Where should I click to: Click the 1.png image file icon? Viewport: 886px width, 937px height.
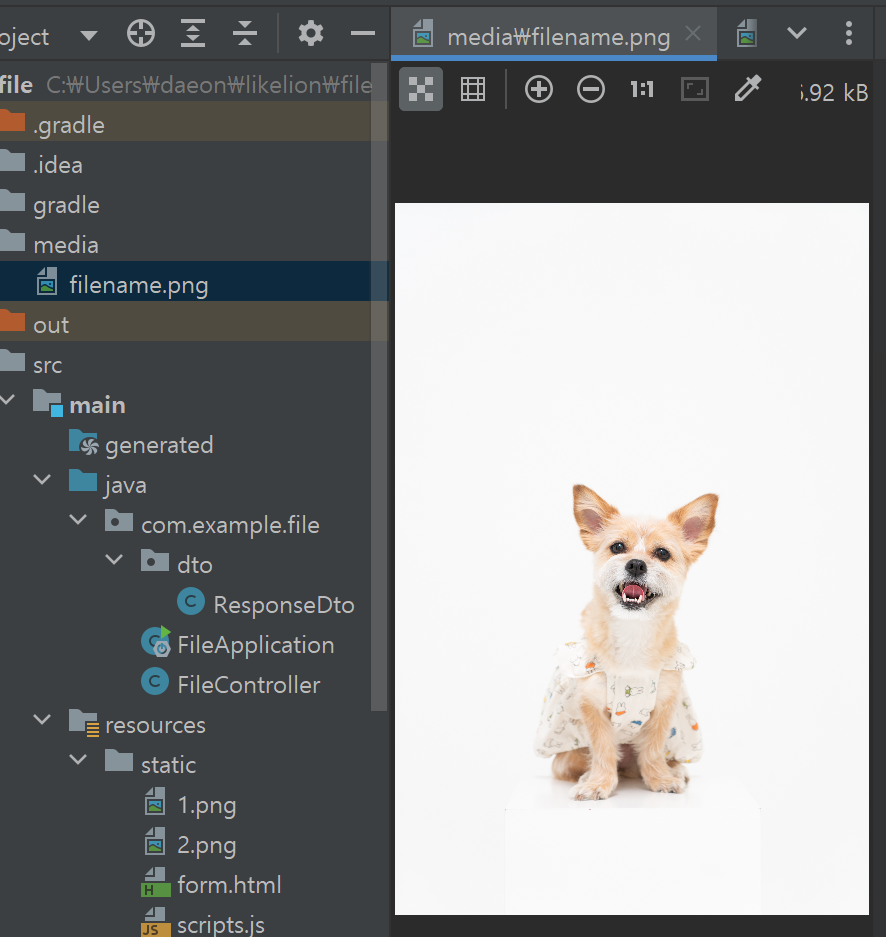(x=155, y=801)
